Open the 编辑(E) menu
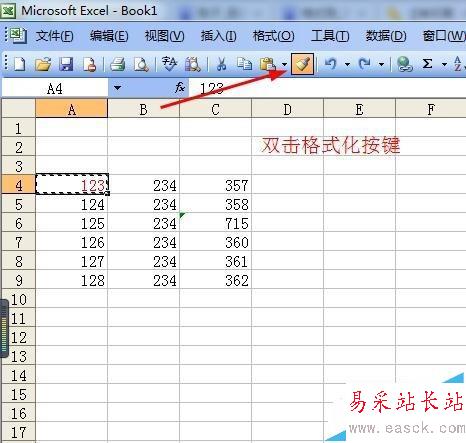Viewport: 466px width, 443px height. coord(109,36)
